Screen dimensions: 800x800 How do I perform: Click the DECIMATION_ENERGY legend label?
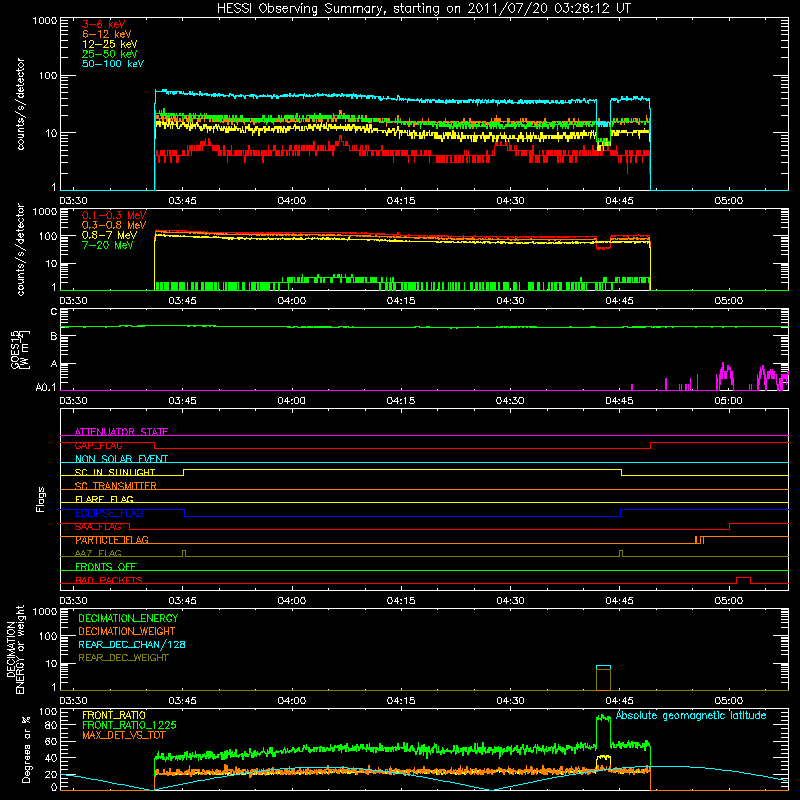click(128, 618)
